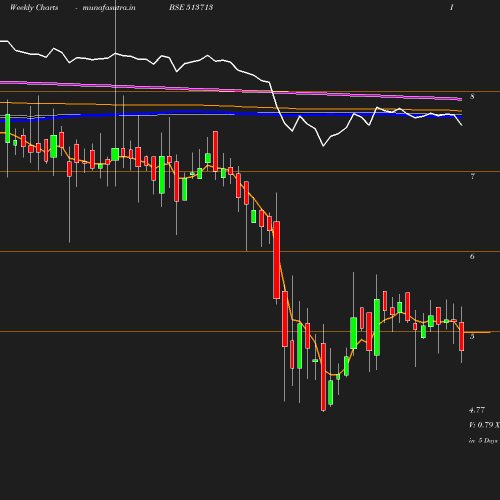Click the 'munafasutra.in' site label

109,8
